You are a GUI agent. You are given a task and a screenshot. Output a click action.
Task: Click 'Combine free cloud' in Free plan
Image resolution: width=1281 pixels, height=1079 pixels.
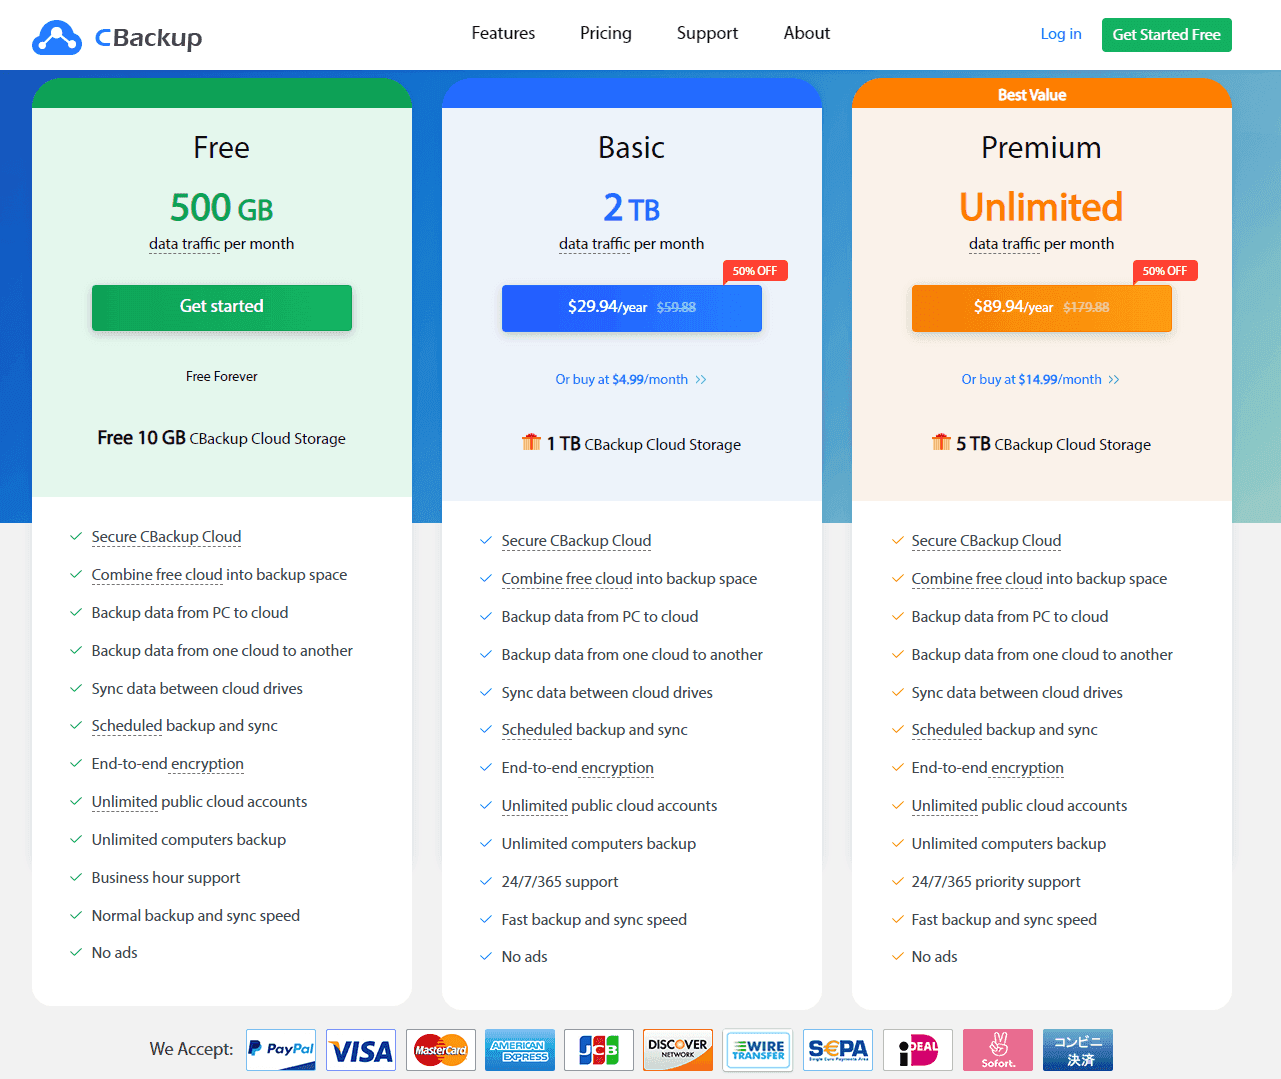coord(157,575)
